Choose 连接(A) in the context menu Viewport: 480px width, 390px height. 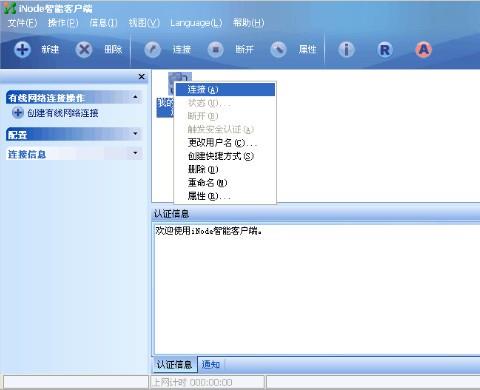225,89
